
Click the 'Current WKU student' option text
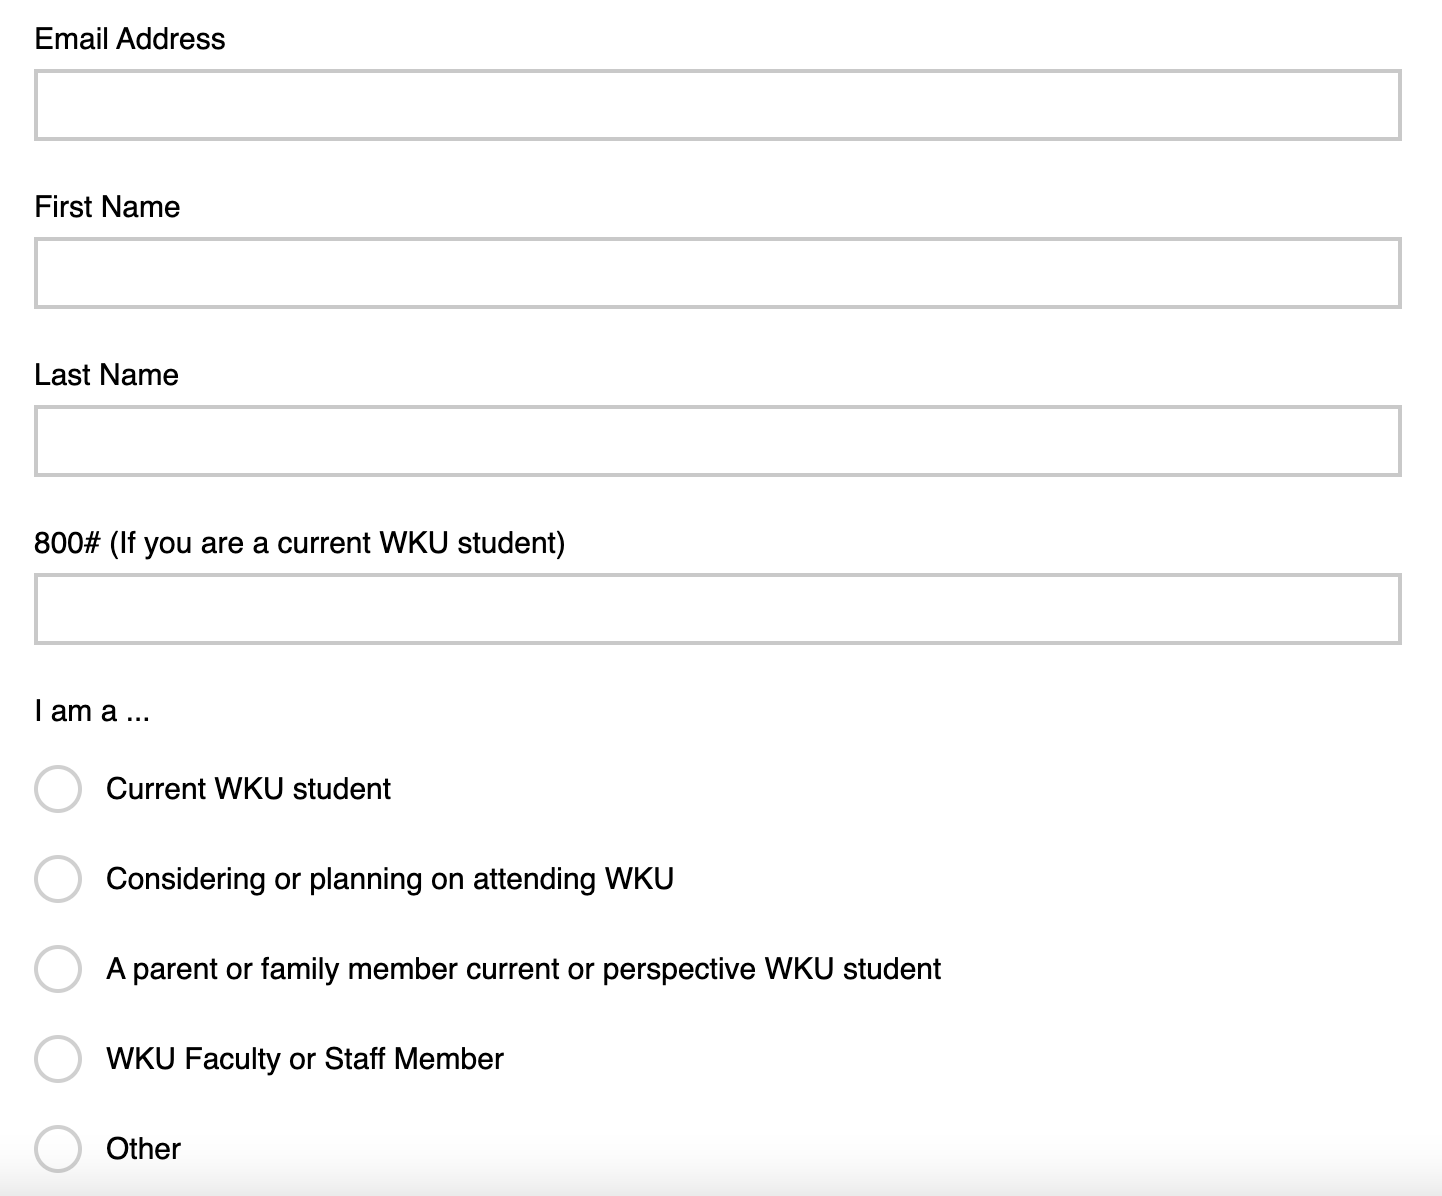tap(248, 789)
